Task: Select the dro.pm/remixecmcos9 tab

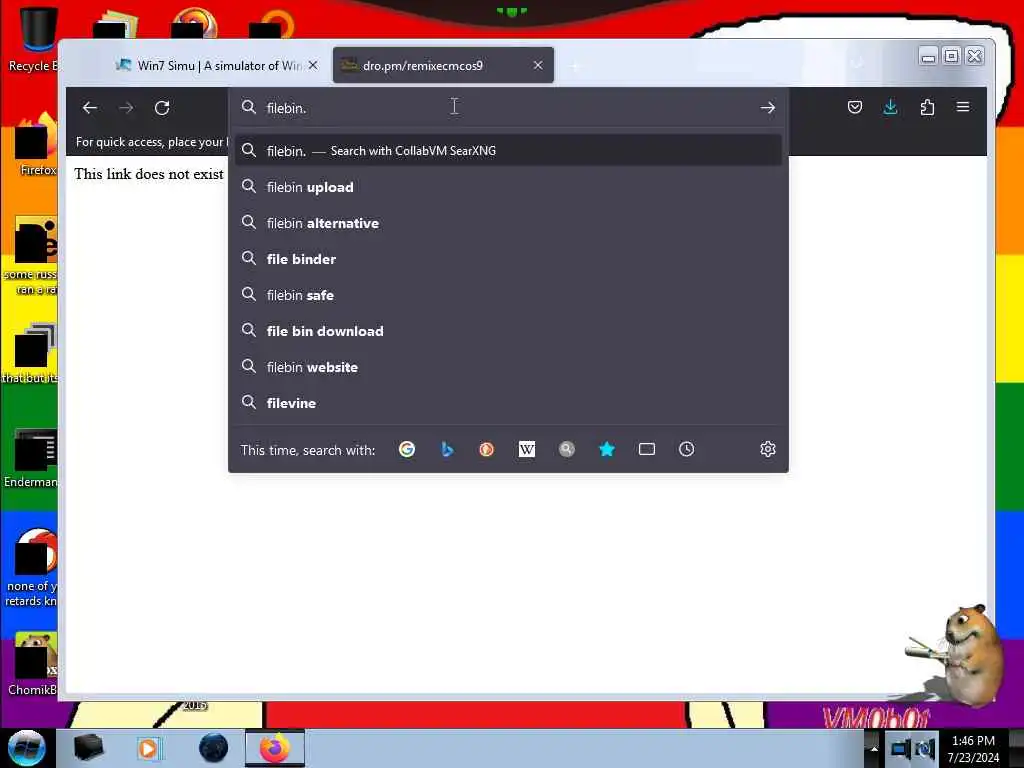Action: (x=443, y=65)
